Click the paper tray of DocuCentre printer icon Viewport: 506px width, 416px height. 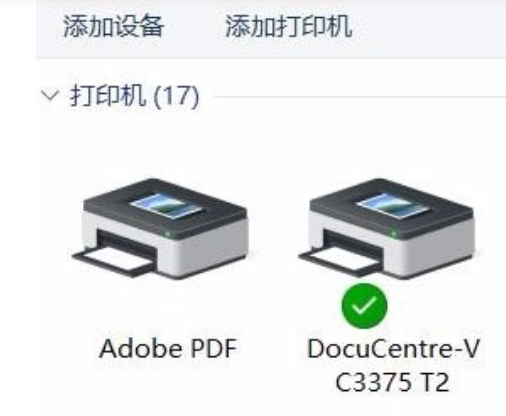339,260
